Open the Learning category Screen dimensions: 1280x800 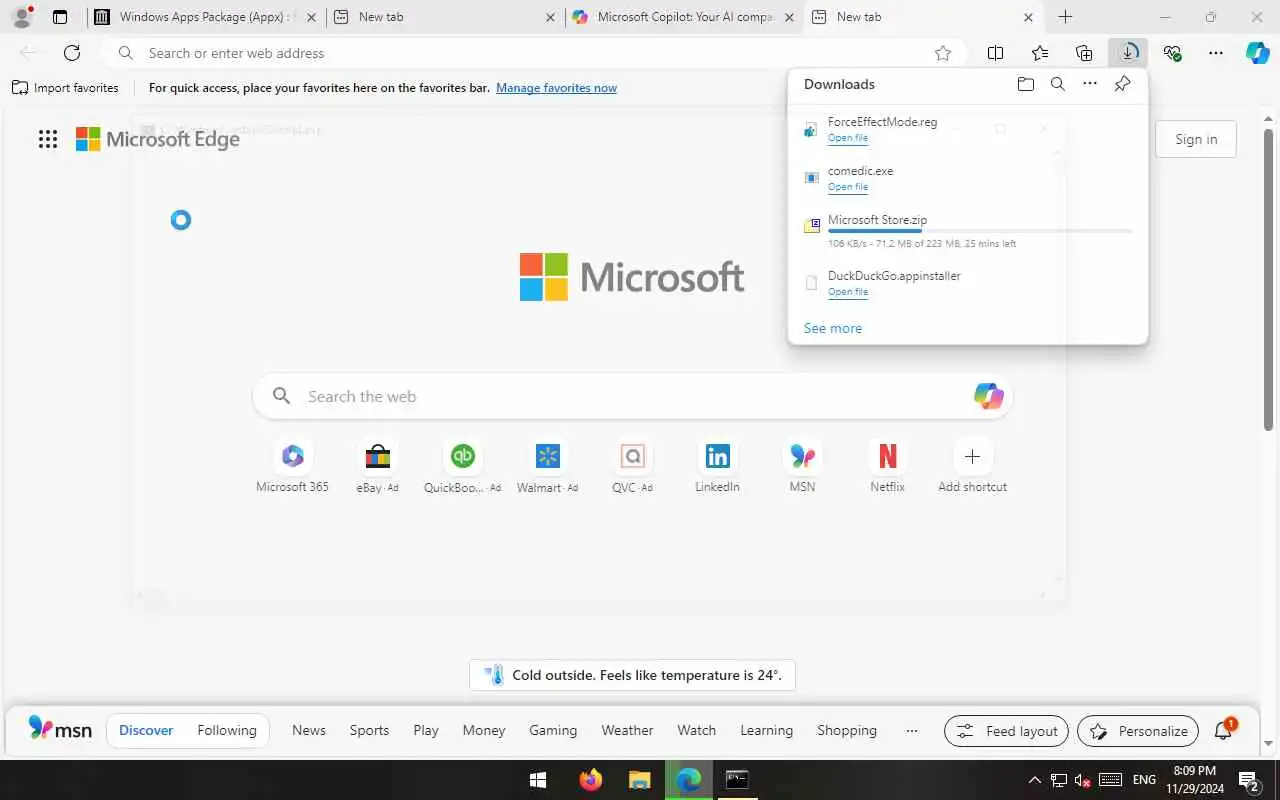pos(766,731)
